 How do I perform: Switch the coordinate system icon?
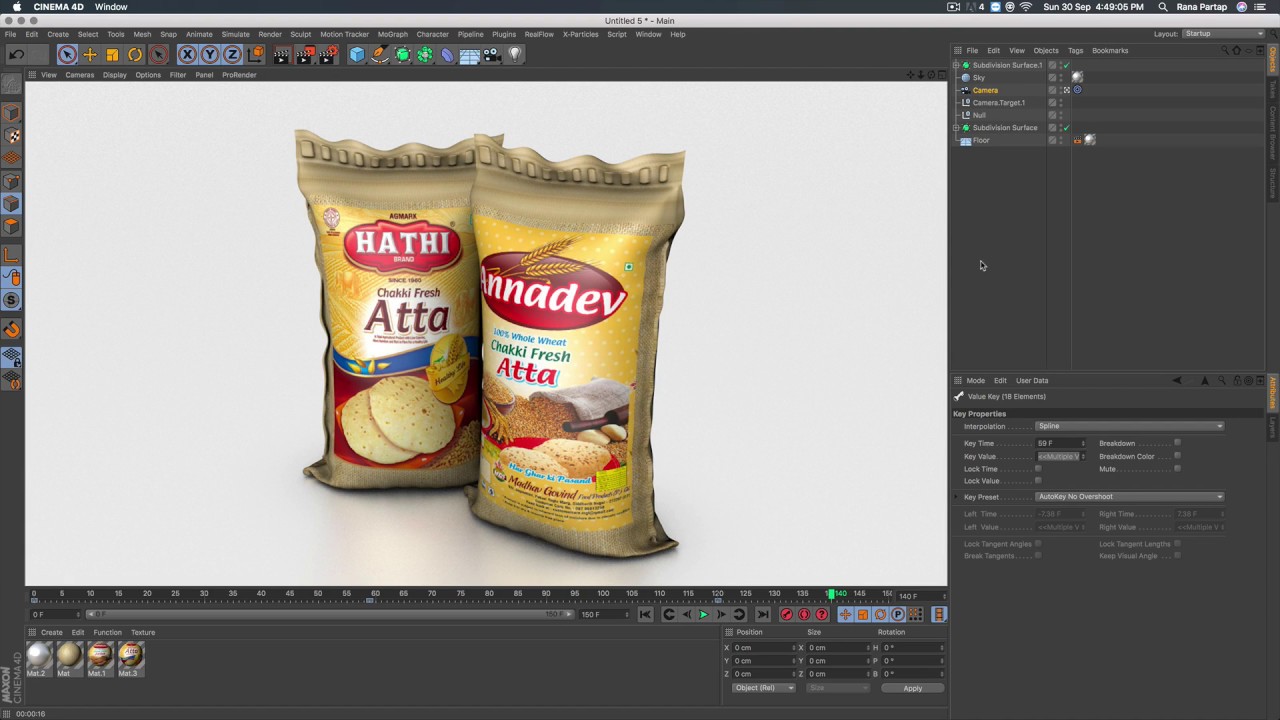[255, 55]
